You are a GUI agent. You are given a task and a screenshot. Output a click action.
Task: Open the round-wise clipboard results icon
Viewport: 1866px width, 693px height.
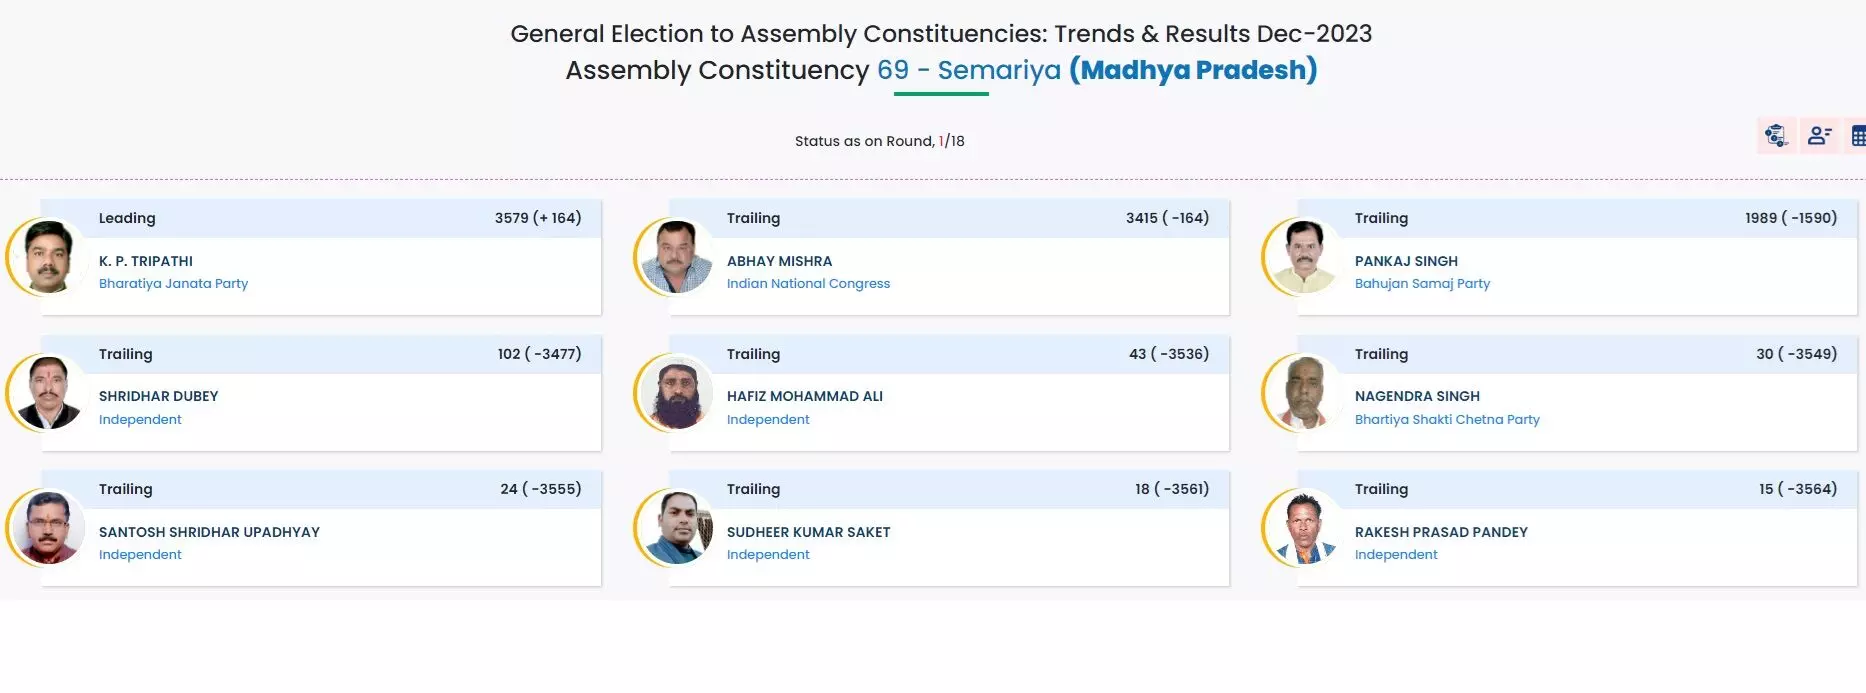click(1776, 136)
